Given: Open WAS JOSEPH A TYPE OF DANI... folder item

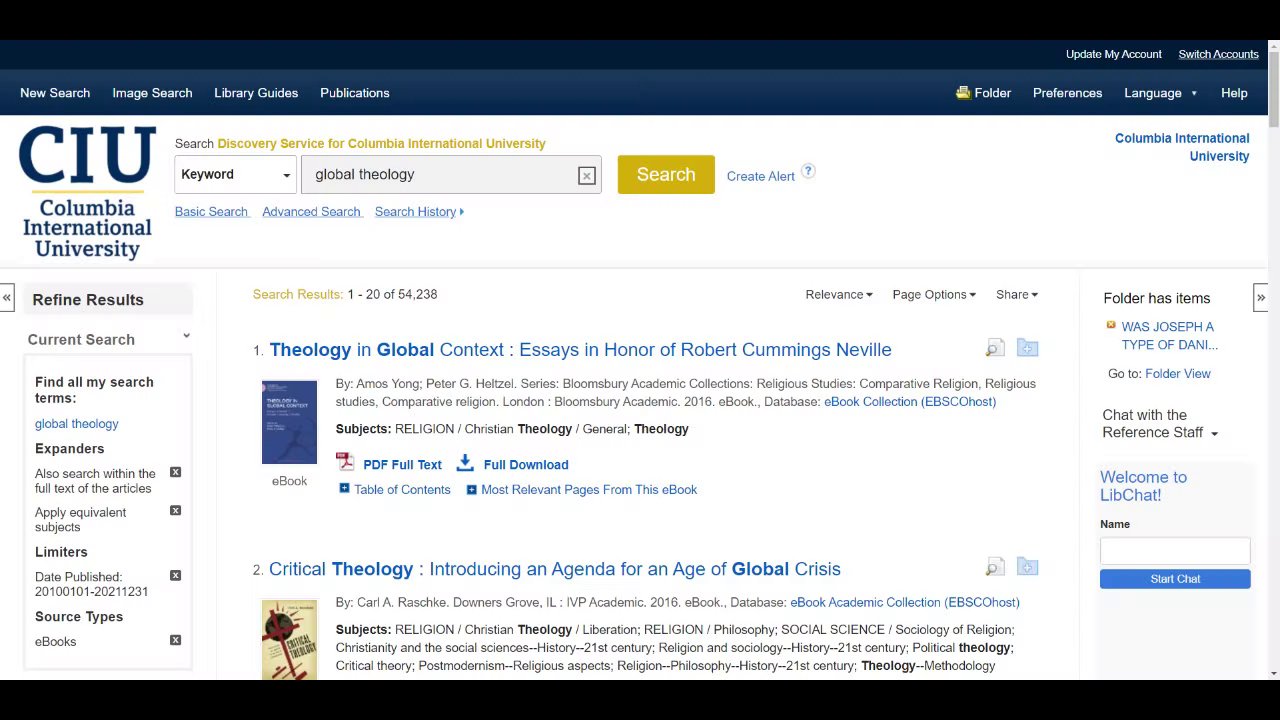Looking at the screenshot, I should pos(1169,336).
